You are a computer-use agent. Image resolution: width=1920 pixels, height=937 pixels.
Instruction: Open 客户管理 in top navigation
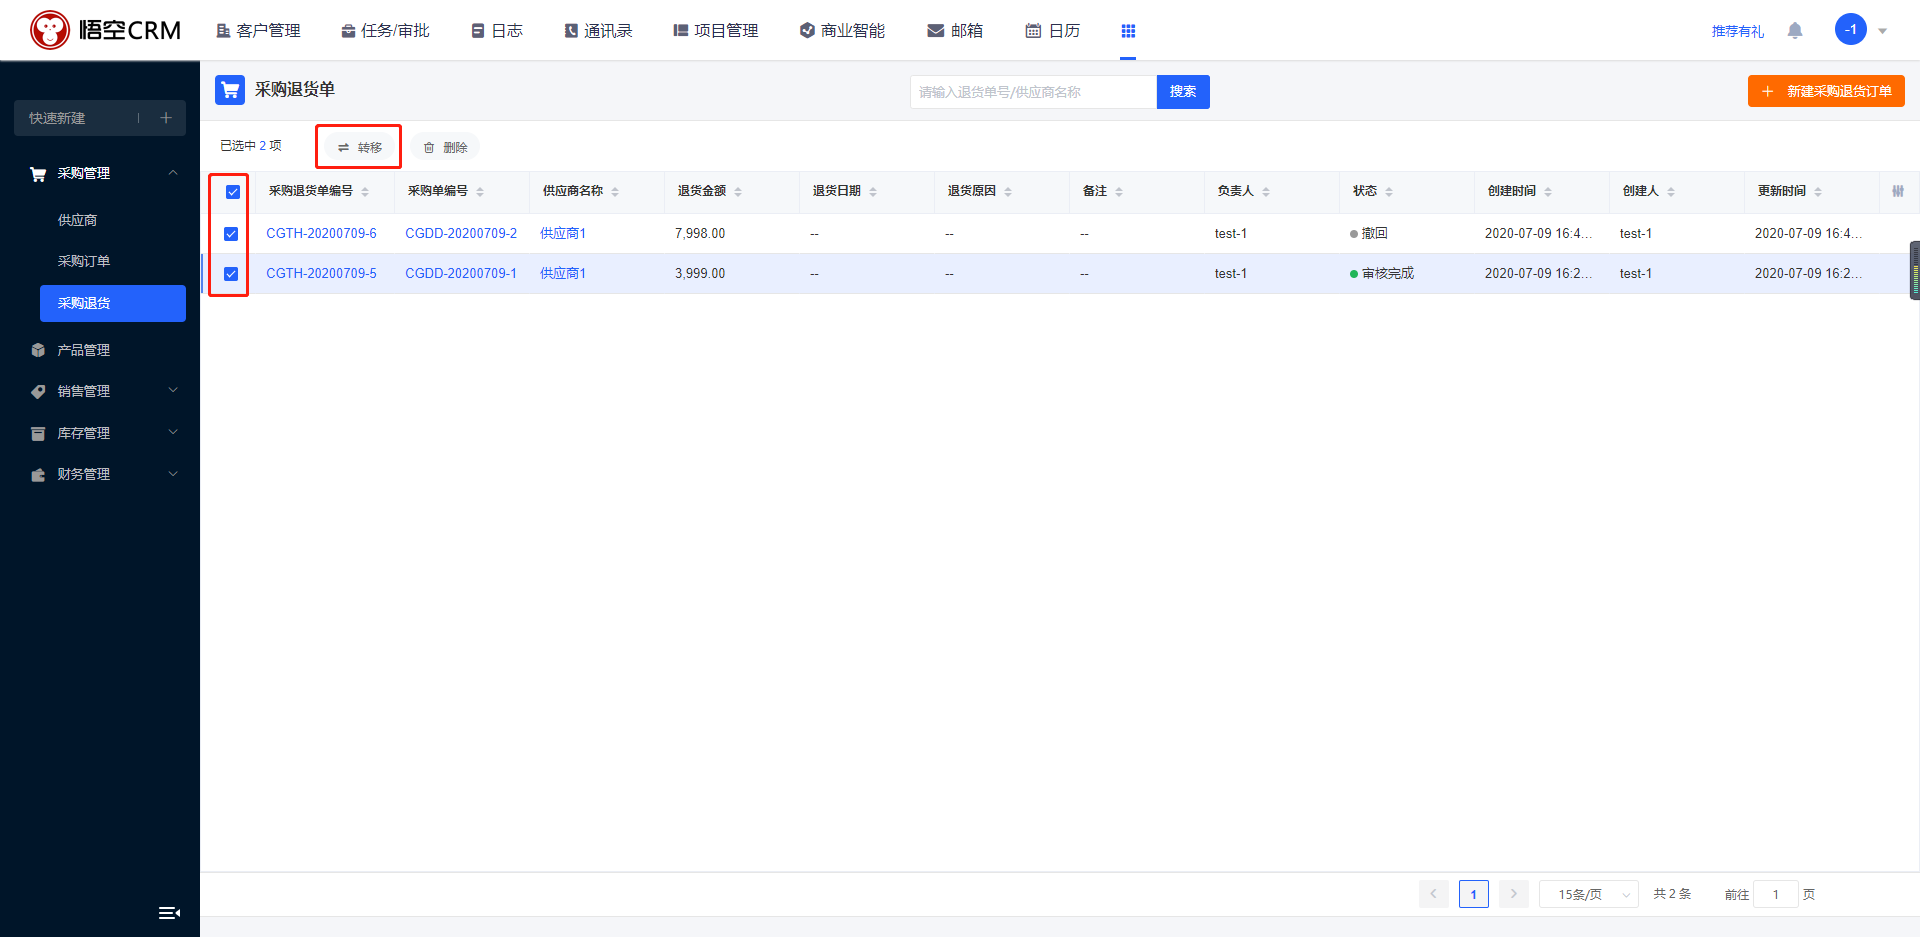[x=258, y=31]
